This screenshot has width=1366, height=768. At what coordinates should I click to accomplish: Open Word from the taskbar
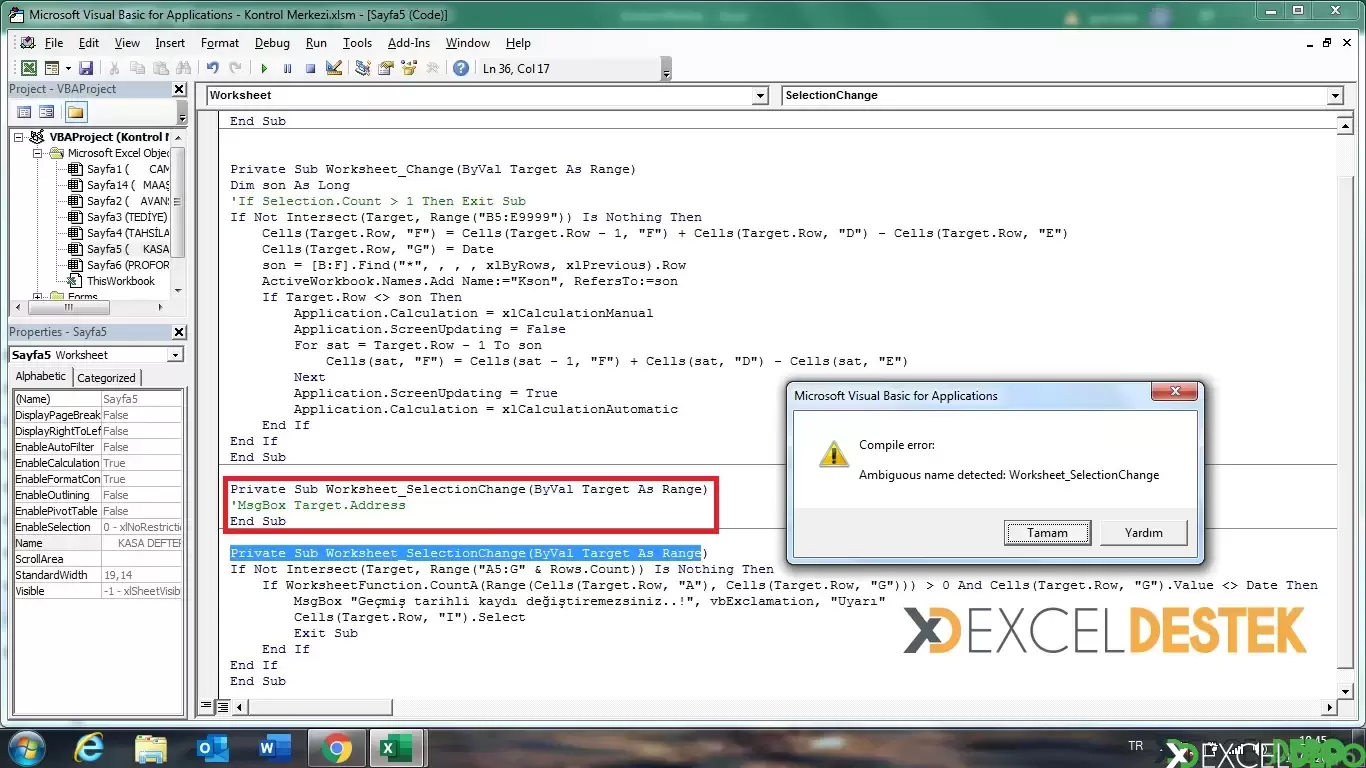pyautogui.click(x=274, y=749)
